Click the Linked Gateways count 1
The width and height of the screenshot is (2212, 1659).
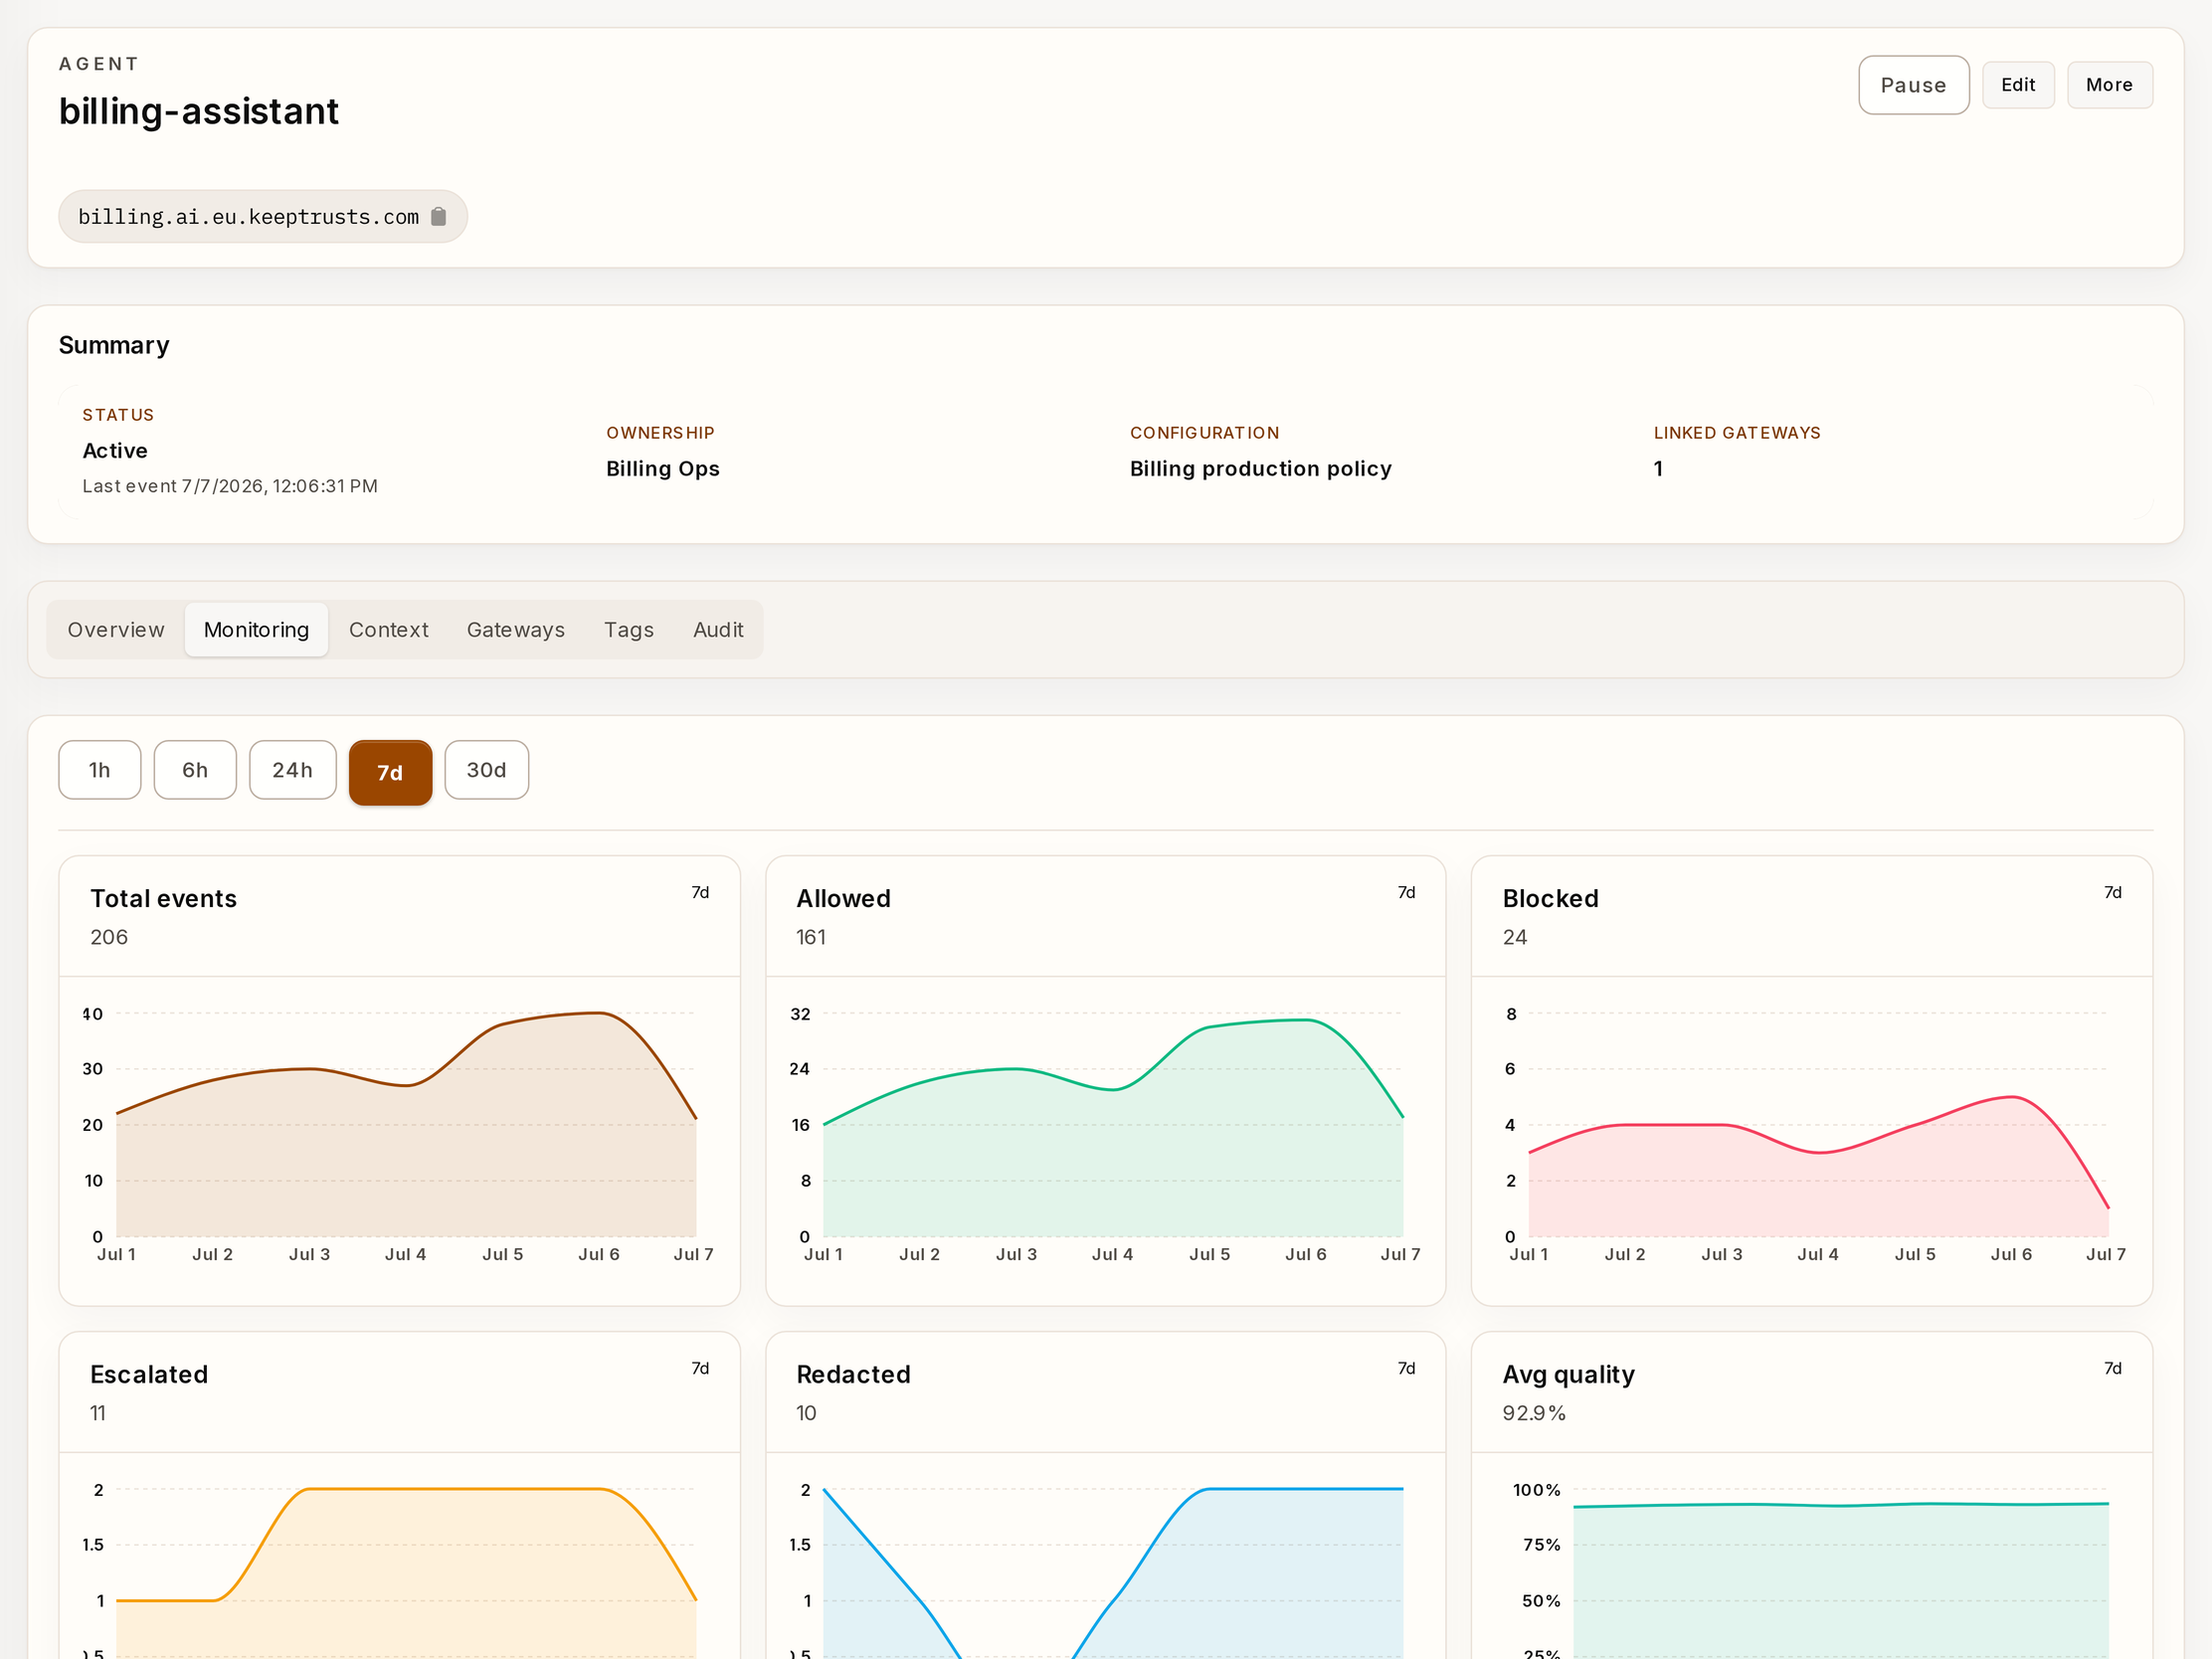1658,469
